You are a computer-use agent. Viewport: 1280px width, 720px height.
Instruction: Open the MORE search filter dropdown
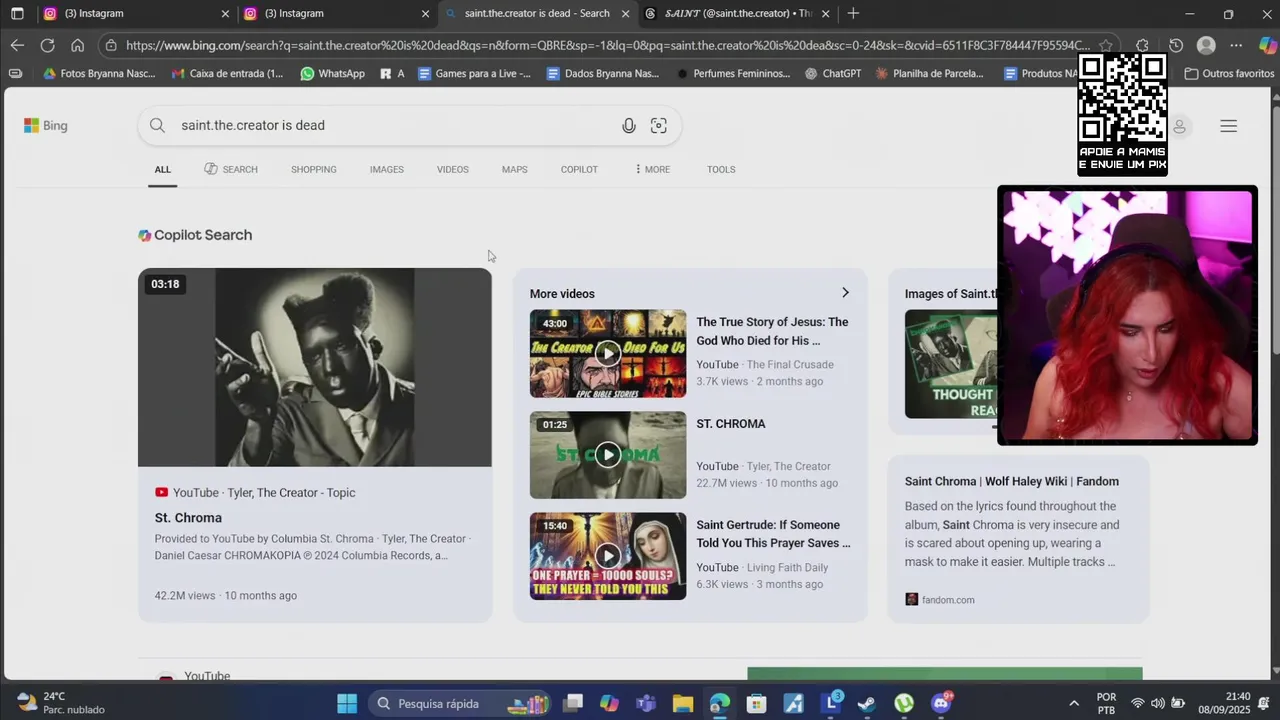pos(652,169)
